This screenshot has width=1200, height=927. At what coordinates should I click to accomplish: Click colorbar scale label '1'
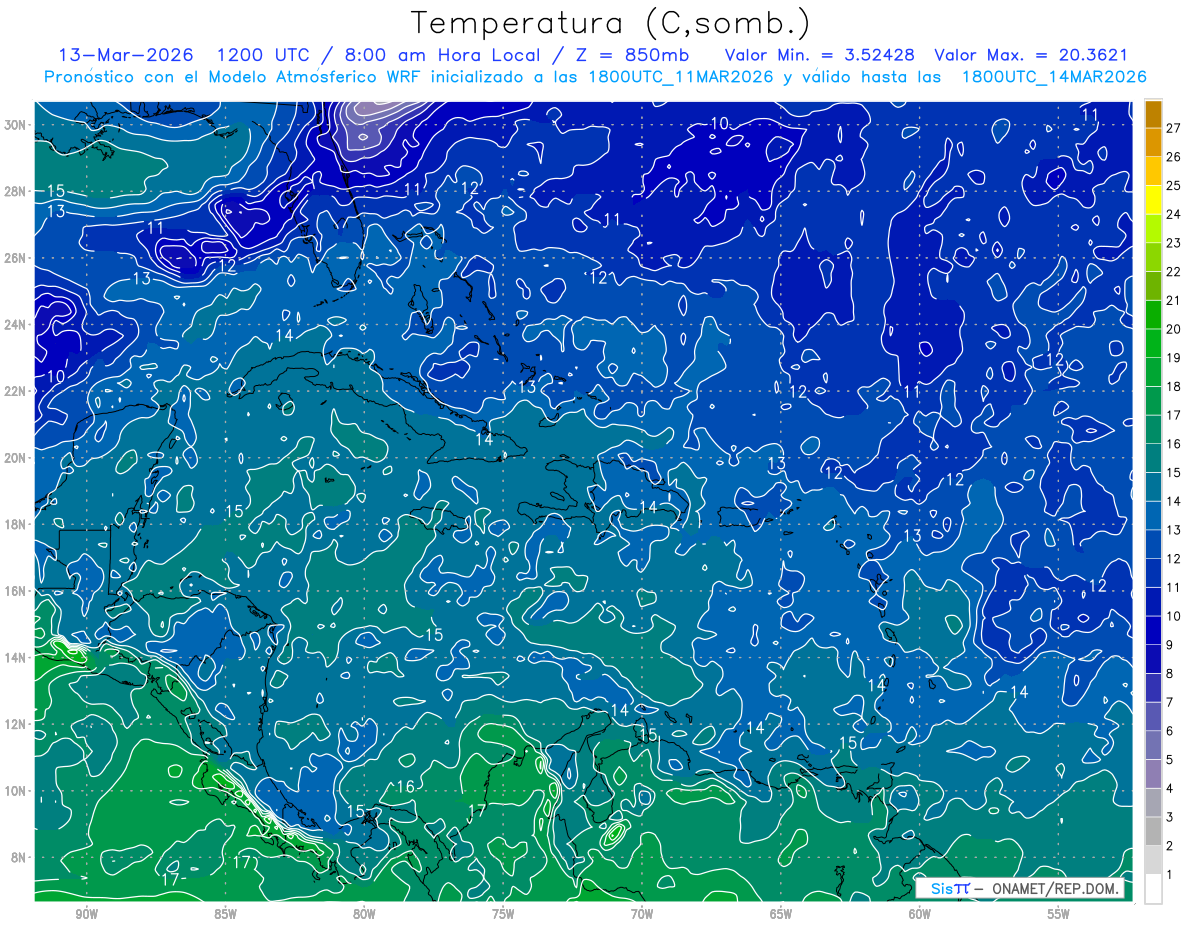[1170, 875]
